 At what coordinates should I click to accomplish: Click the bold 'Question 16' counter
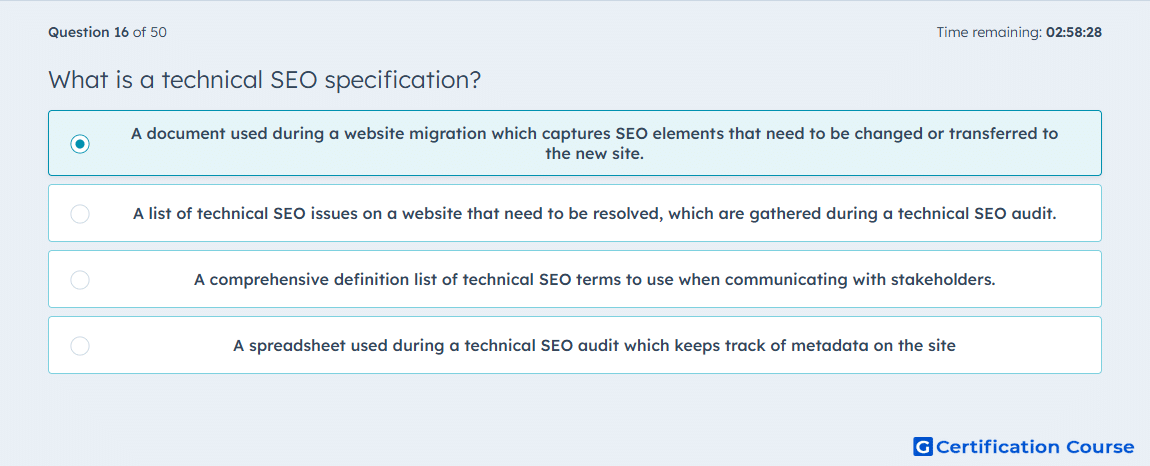point(89,32)
